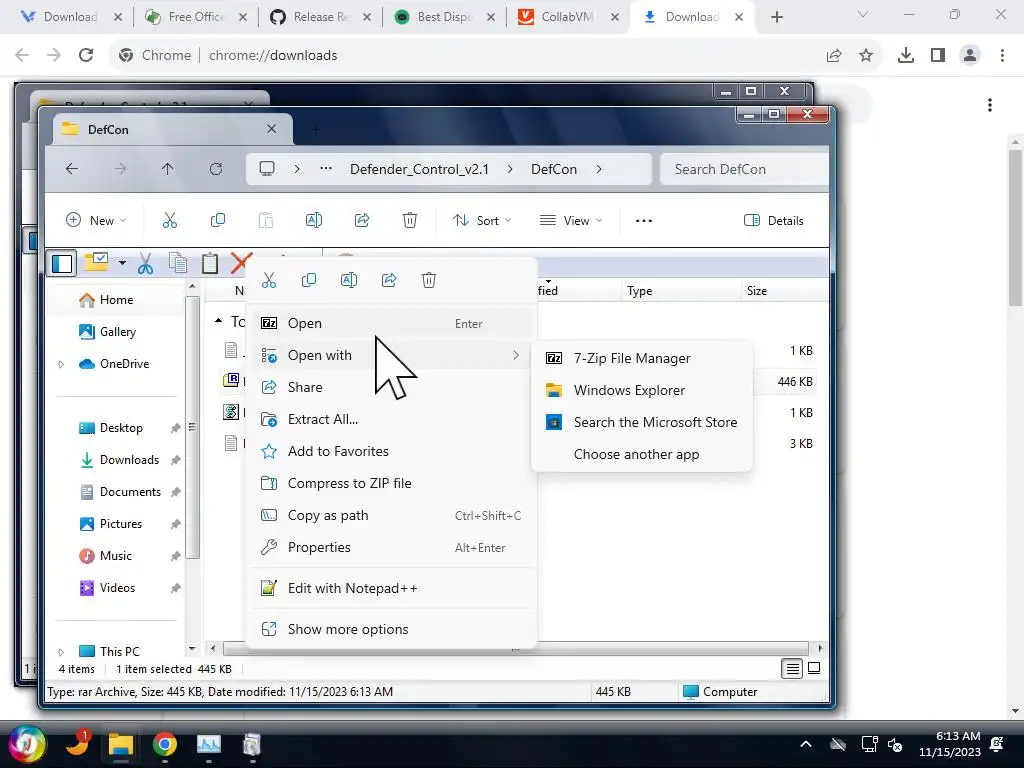
Task: Click Delete trash icon in context menu top row
Action: (429, 280)
